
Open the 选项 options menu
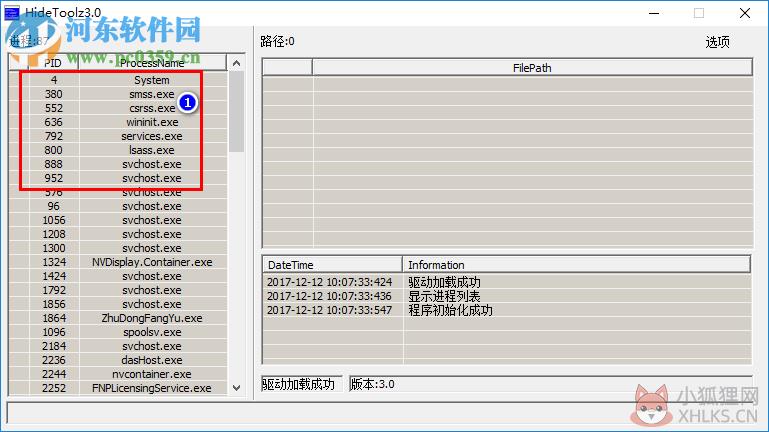pyautogui.click(x=717, y=42)
